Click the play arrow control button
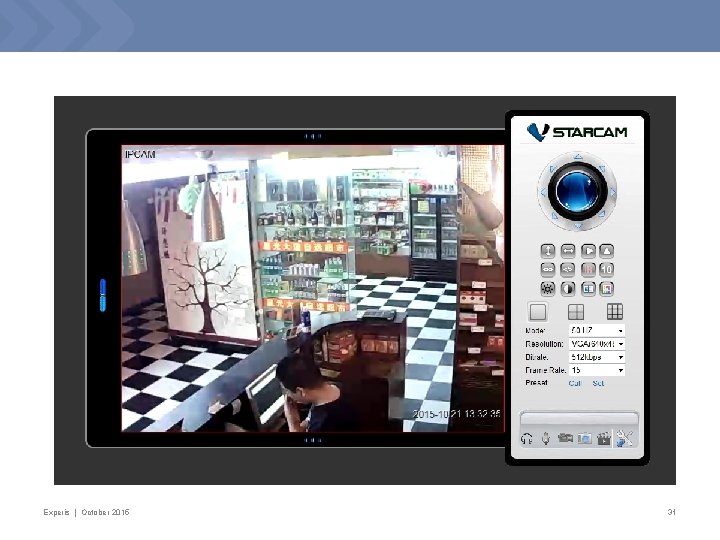This screenshot has height=540, width=720. tap(588, 251)
